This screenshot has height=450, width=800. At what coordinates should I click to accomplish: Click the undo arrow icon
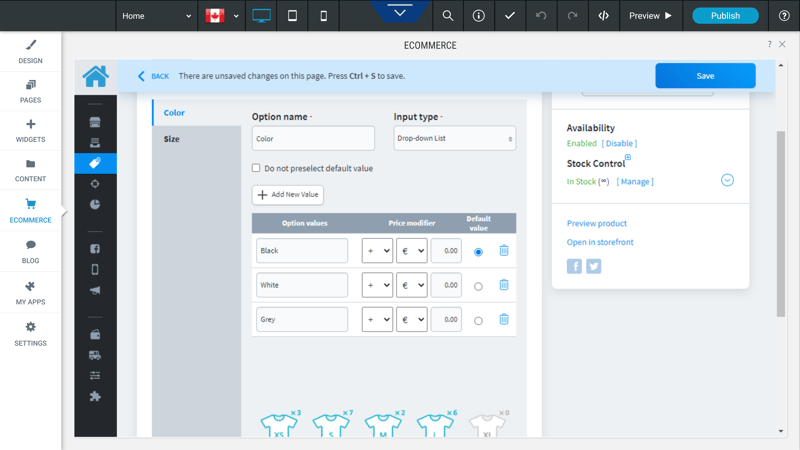tap(541, 16)
